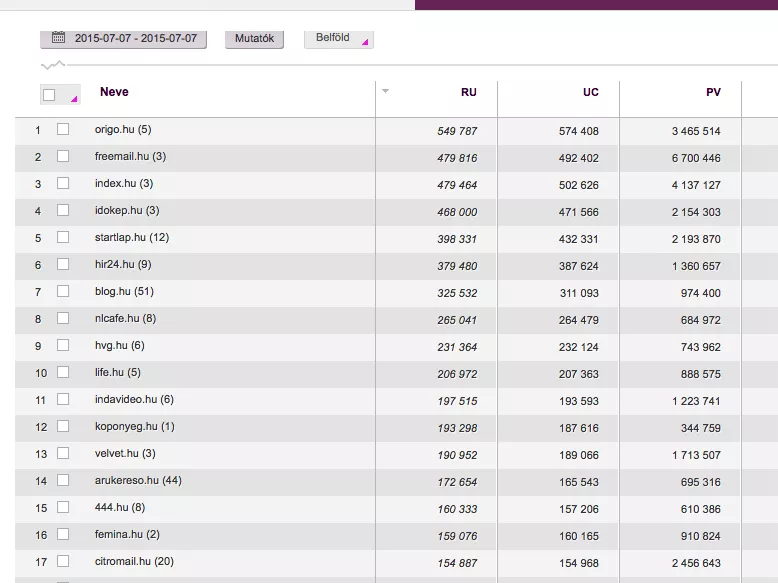
Task: Sort by Neve column header
Action: [114, 92]
